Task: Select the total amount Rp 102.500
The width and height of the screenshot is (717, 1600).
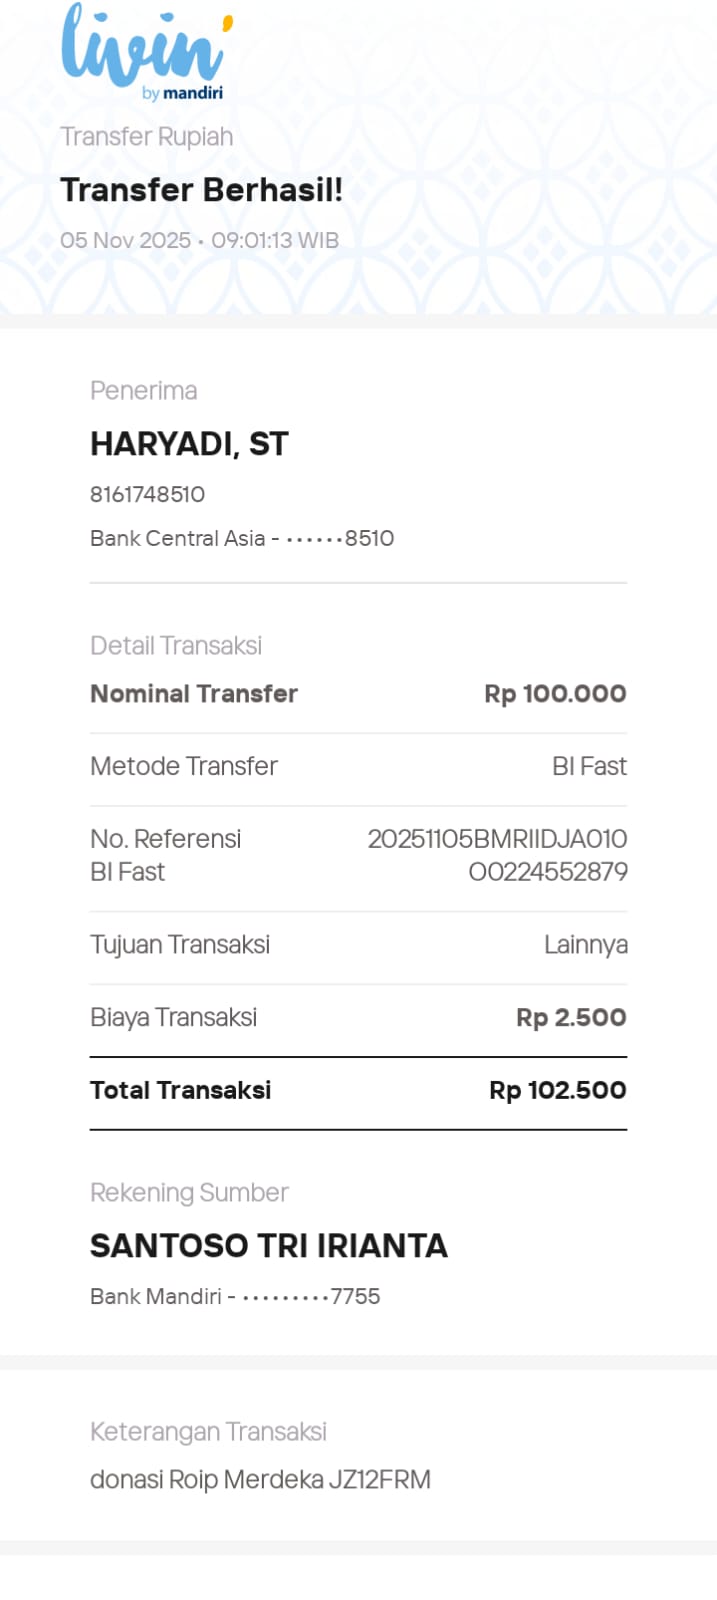Action: pyautogui.click(x=557, y=1091)
